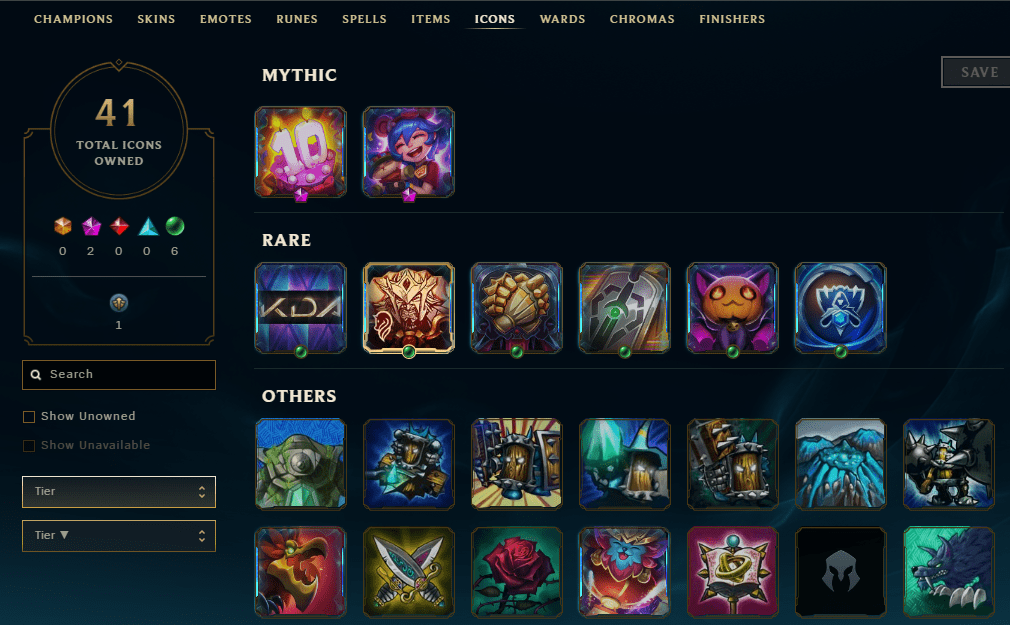Select the 10th anniversary cake mythic icon
This screenshot has height=625, width=1010.
click(x=301, y=152)
